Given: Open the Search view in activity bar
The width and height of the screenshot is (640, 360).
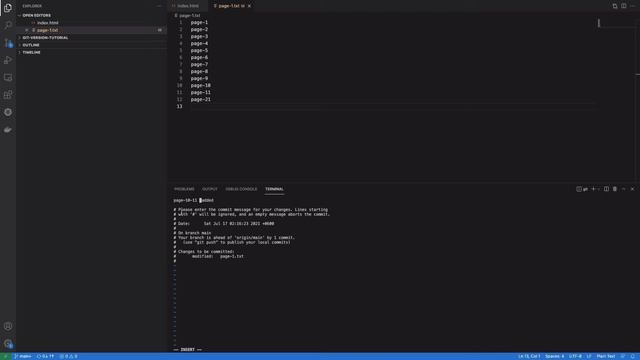Looking at the screenshot, I should pos(8,25).
